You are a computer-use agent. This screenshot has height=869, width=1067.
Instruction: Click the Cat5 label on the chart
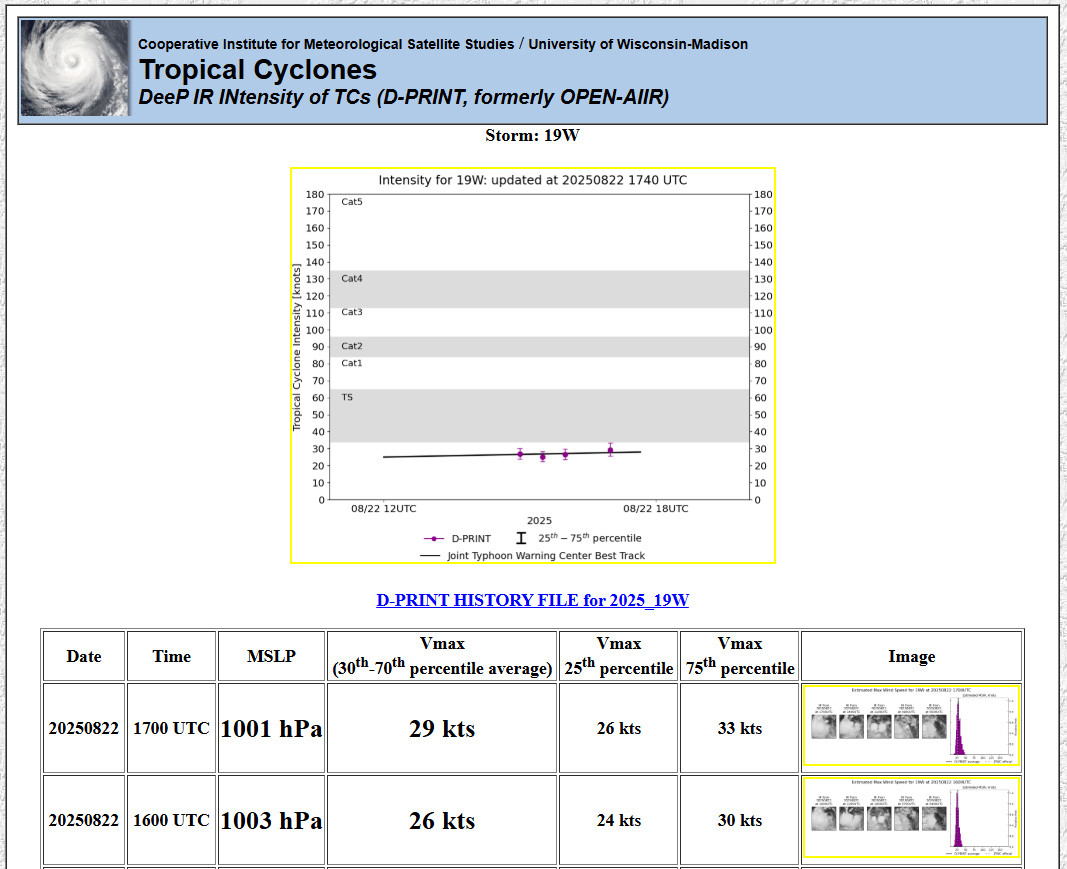click(352, 202)
